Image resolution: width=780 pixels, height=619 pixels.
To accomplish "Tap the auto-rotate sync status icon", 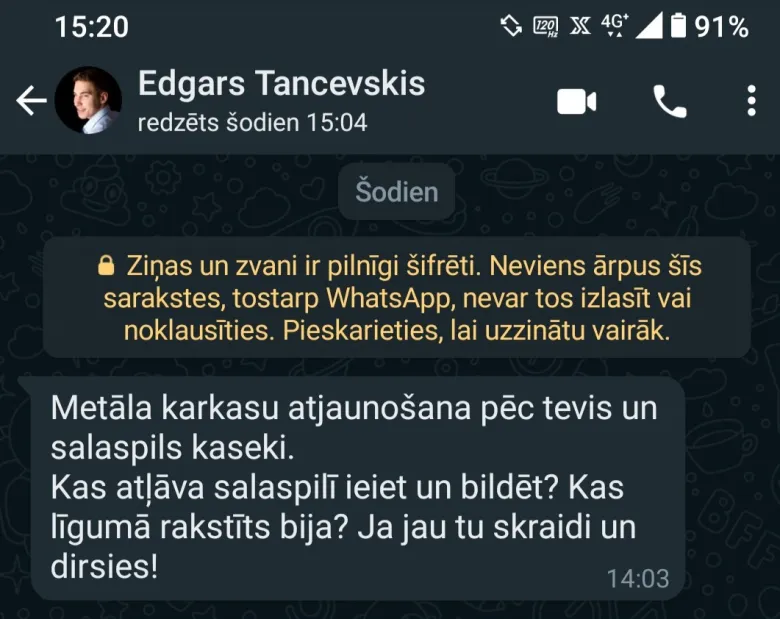I will pos(511,26).
